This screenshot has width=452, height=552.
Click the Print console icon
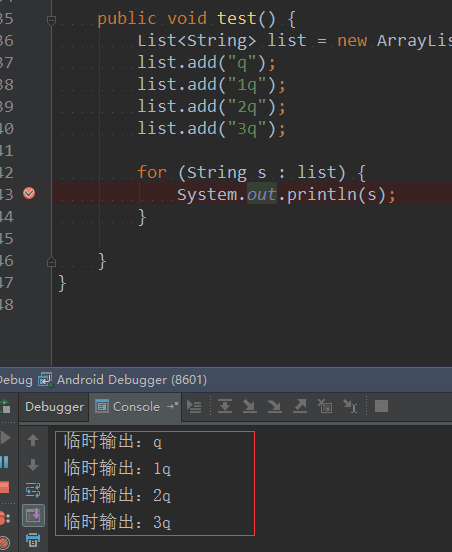33,539
